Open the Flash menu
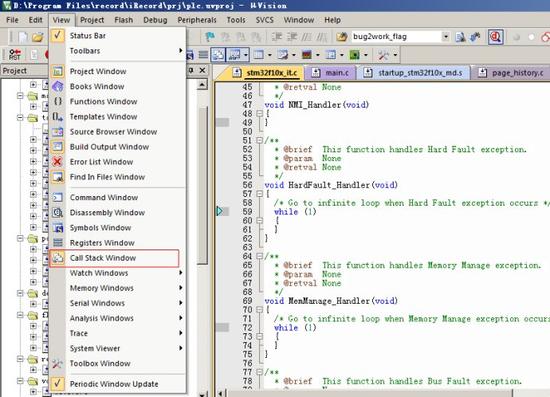This screenshot has height=397, width=550. [x=123, y=20]
